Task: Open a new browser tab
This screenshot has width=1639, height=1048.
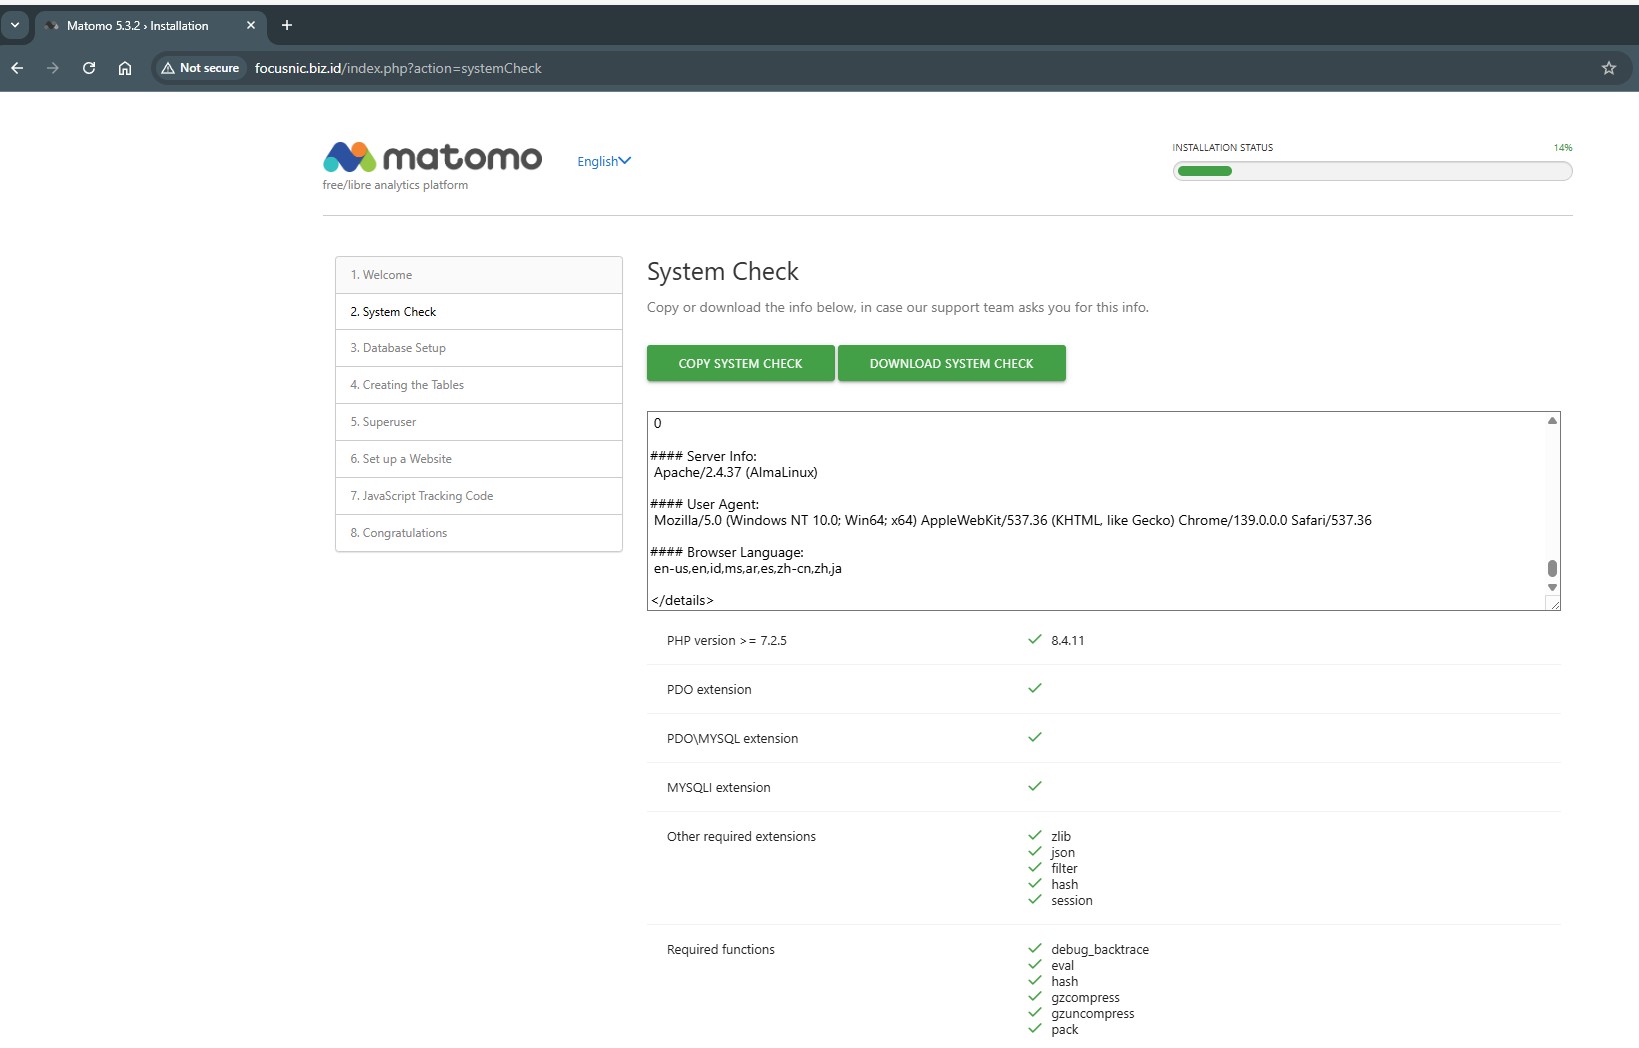Action: (287, 25)
